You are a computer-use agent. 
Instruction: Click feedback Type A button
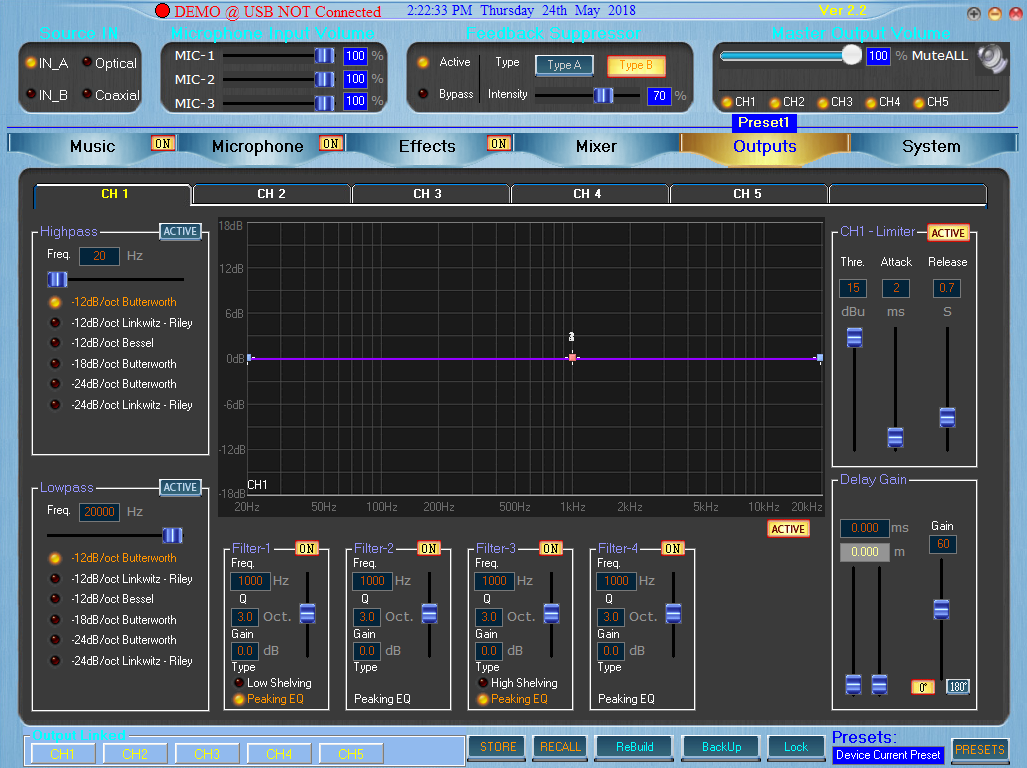565,65
